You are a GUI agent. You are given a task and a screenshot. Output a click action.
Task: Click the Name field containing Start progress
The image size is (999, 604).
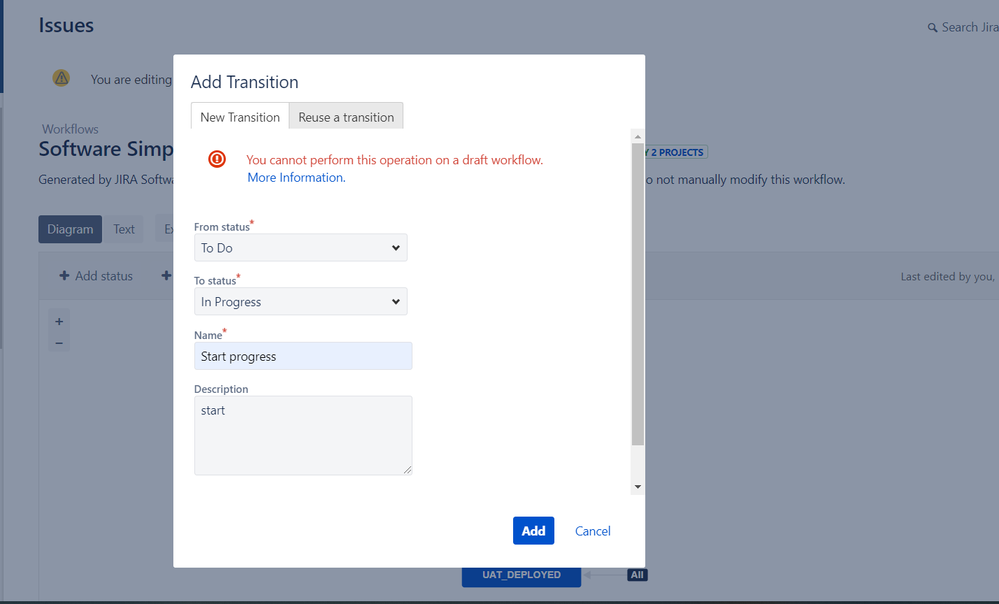pos(302,356)
